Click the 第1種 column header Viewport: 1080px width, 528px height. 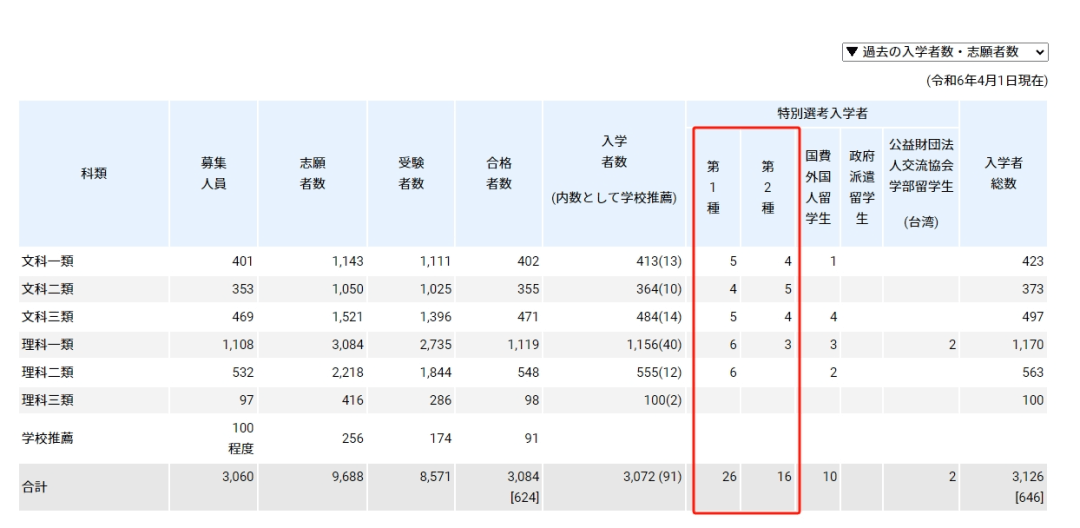(x=713, y=187)
